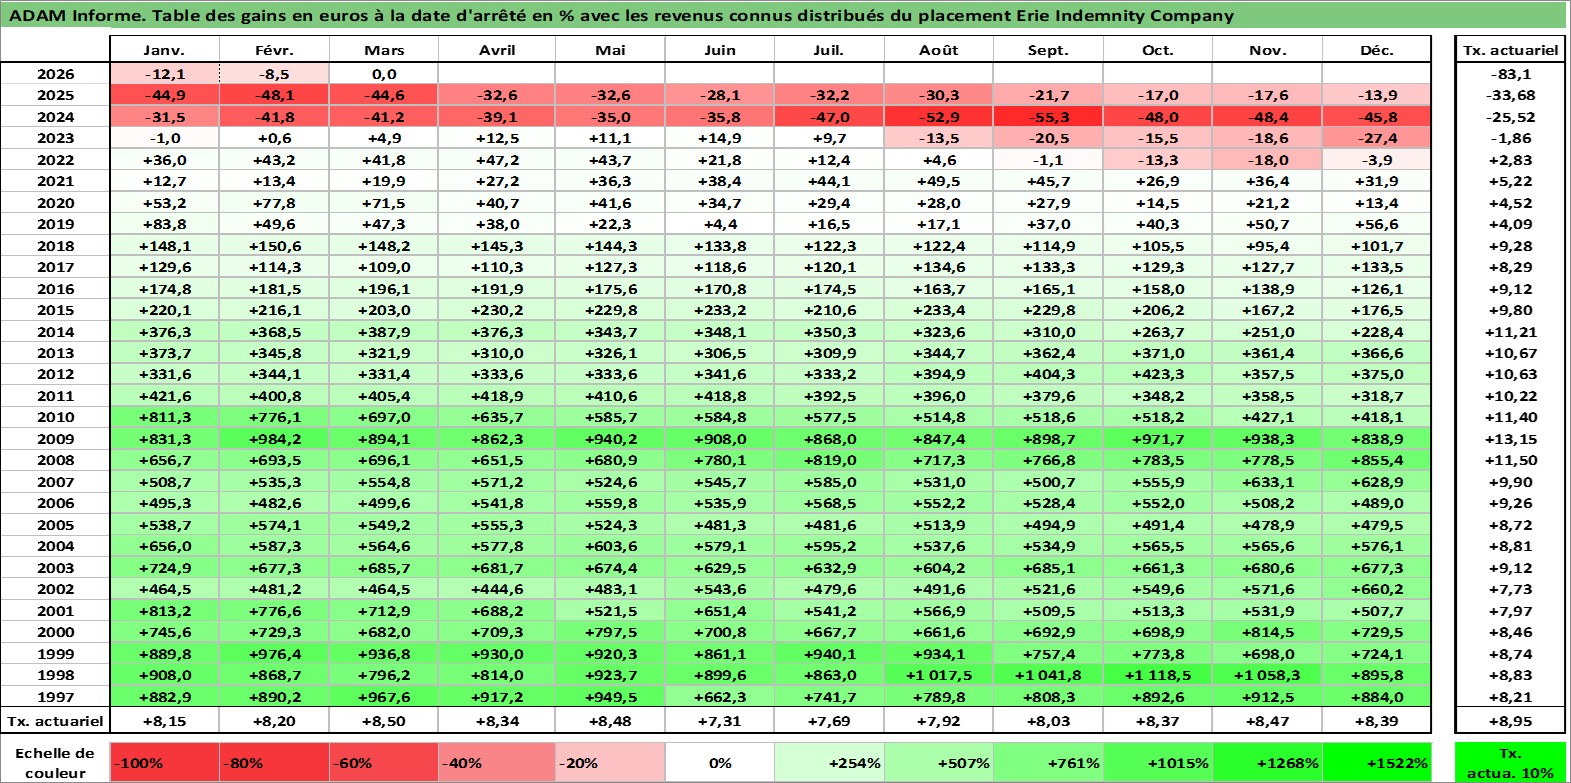1571x783 pixels.
Task: Select the Mai column header
Action: pyautogui.click(x=610, y=50)
